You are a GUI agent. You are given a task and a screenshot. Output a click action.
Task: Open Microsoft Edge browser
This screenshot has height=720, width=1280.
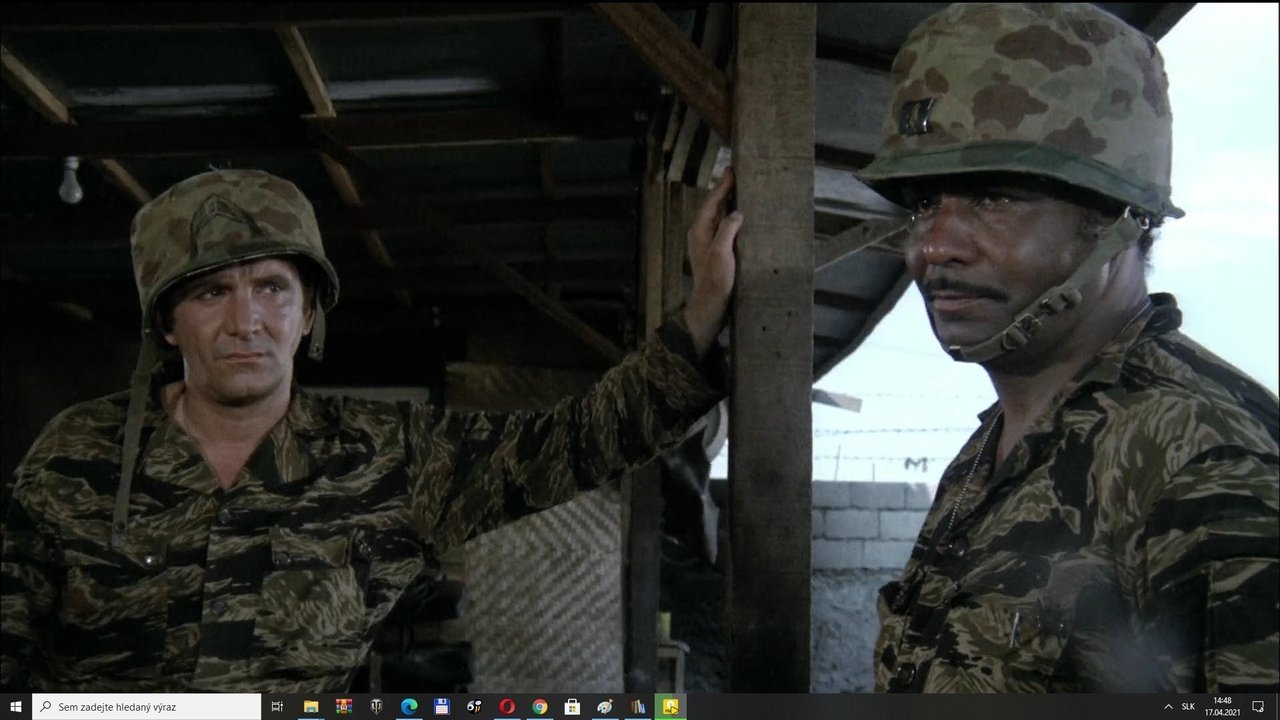point(409,706)
